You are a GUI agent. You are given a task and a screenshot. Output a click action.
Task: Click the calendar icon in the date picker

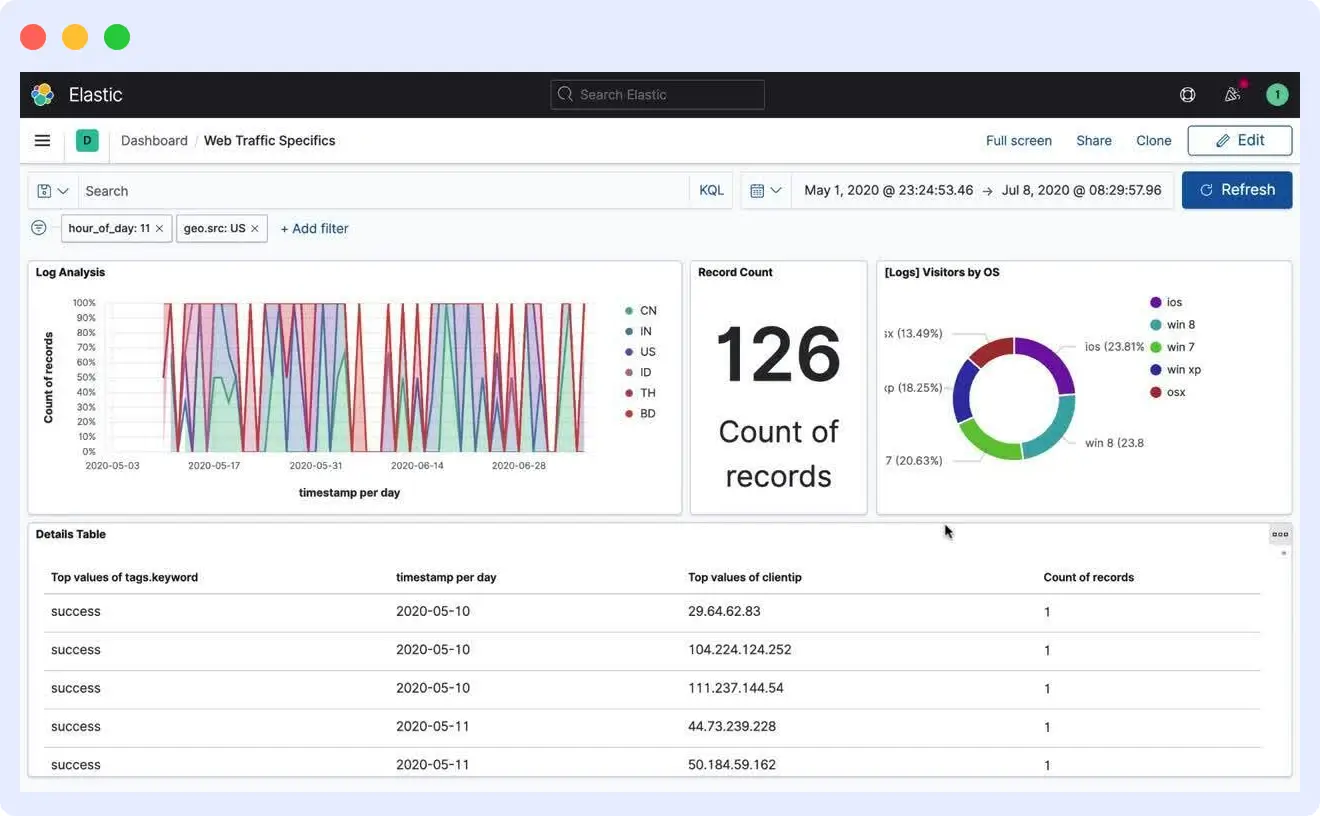click(760, 190)
